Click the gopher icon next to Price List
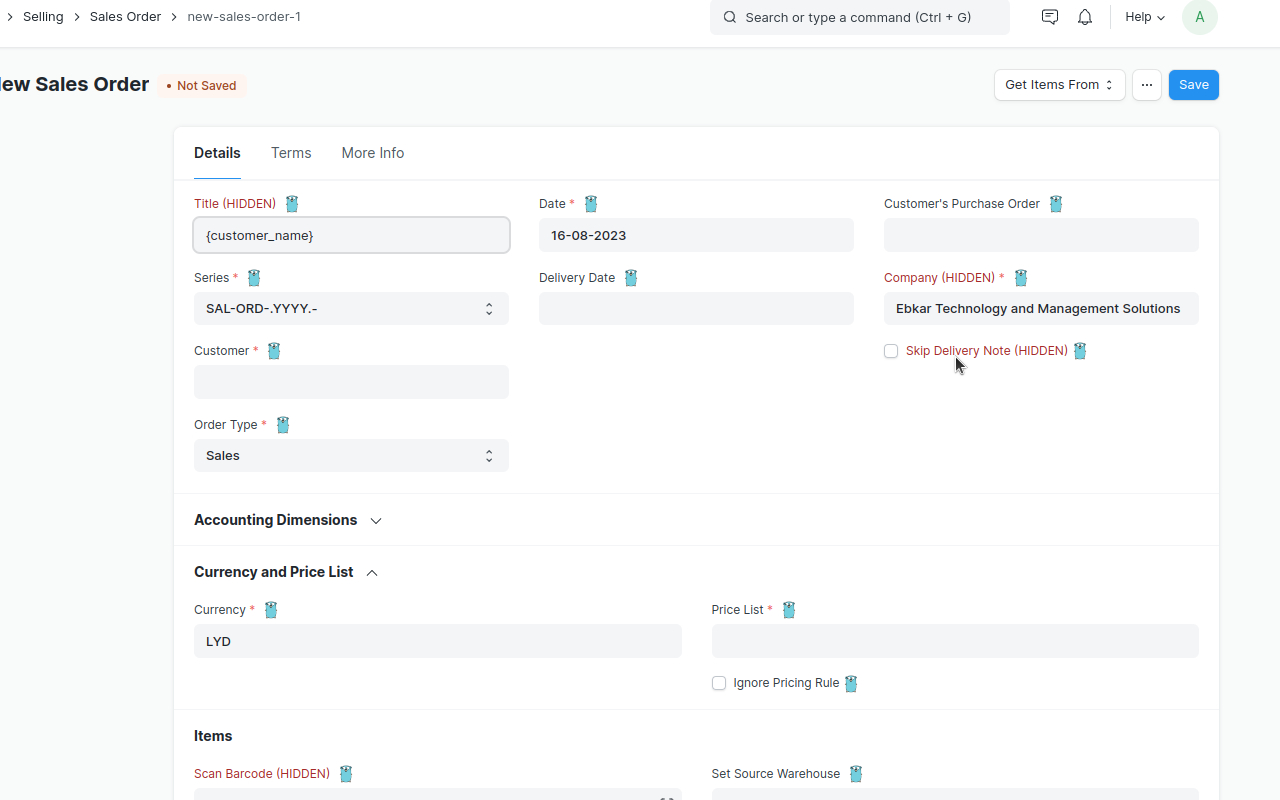 pyautogui.click(x=789, y=610)
